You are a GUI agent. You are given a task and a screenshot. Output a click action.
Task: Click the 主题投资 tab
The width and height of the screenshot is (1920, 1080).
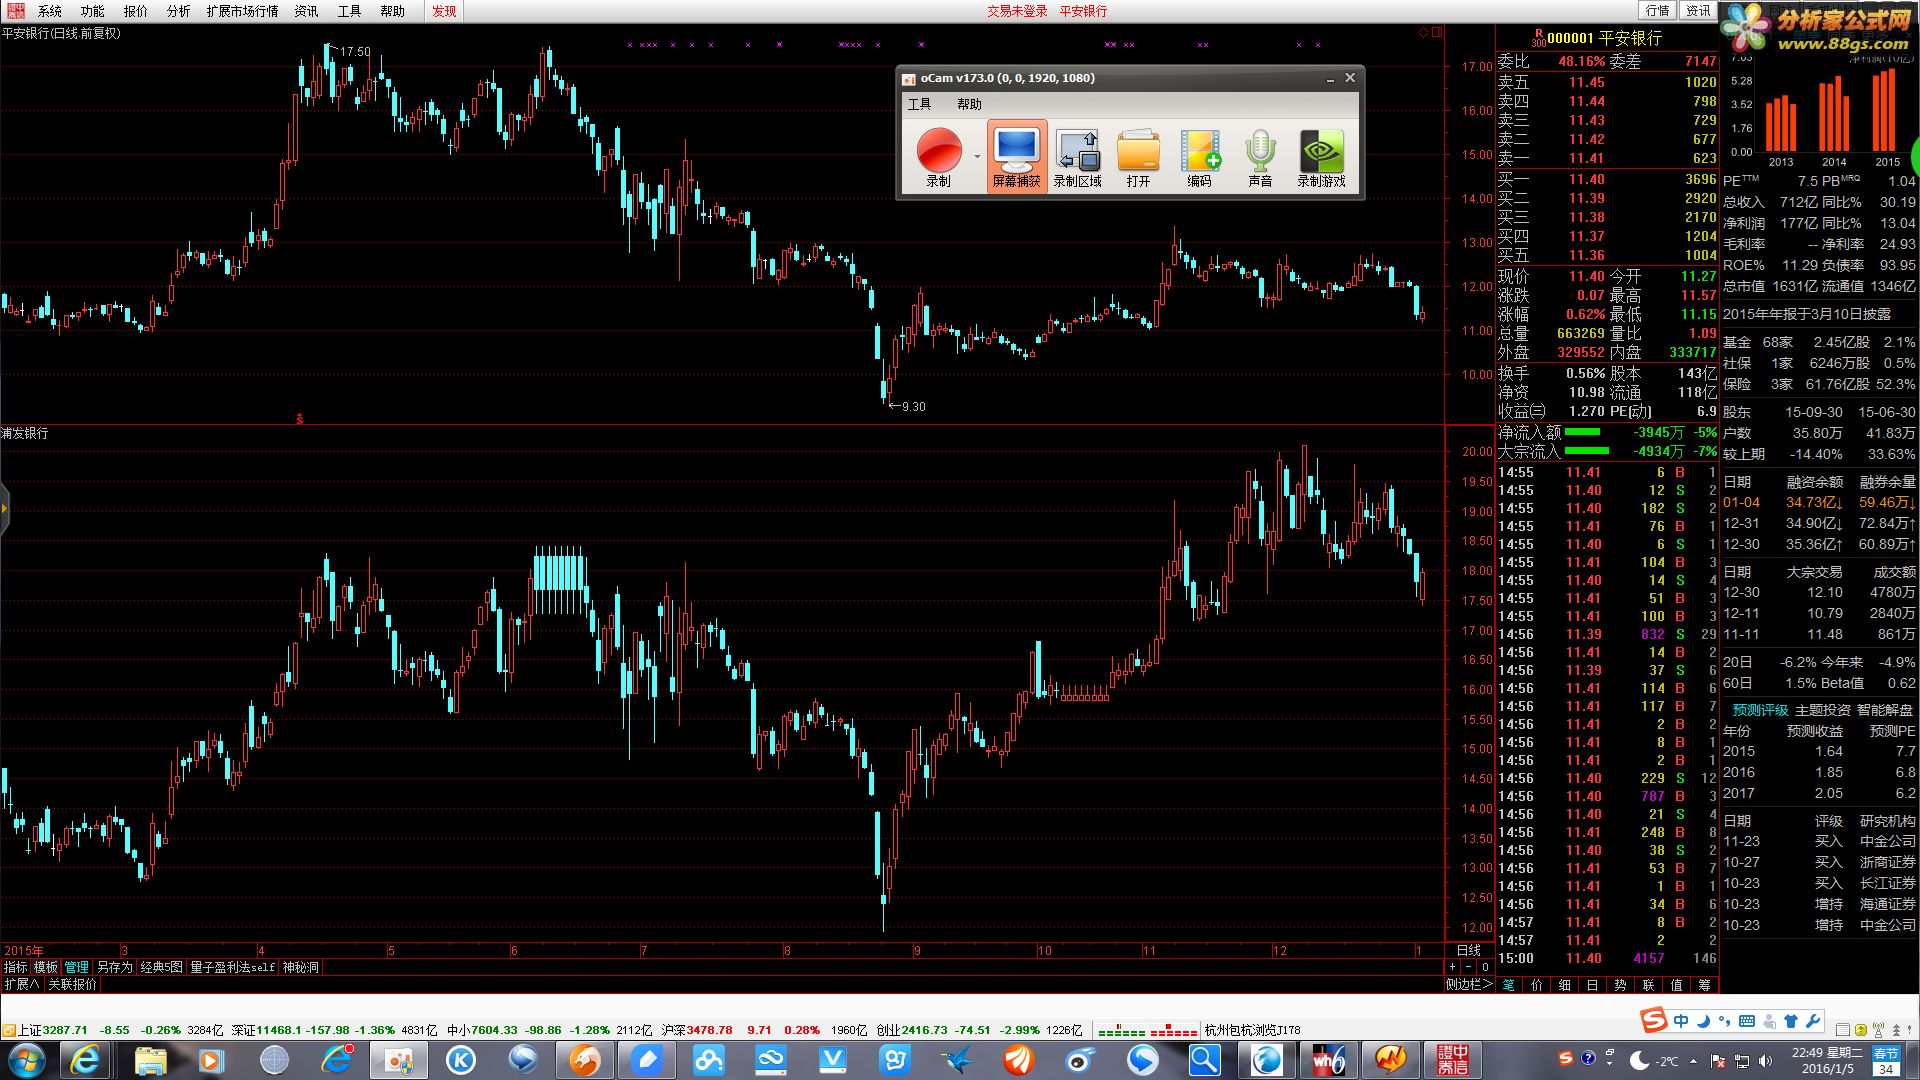(1822, 710)
